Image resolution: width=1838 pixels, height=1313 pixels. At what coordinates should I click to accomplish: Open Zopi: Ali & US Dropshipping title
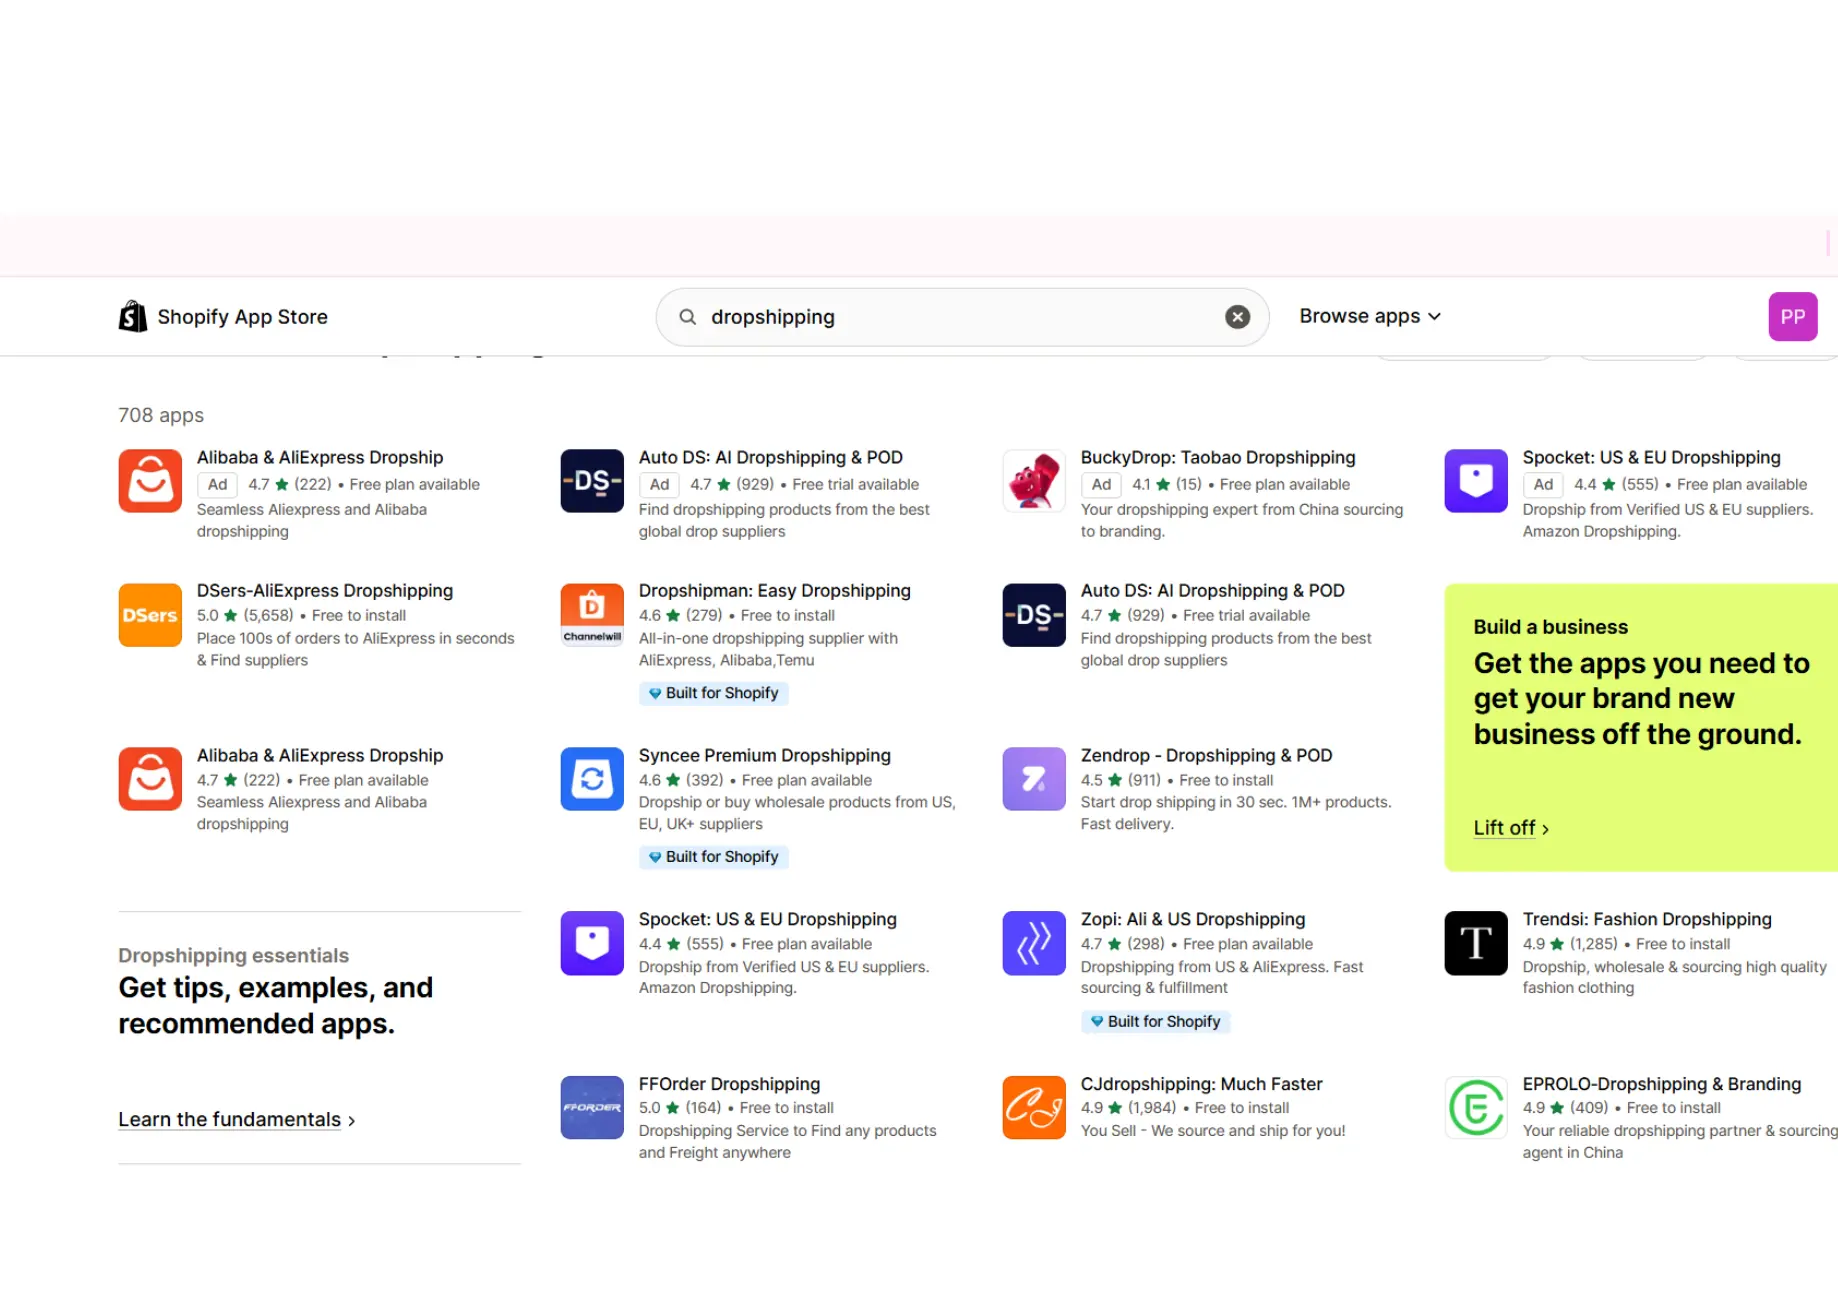1193,920
